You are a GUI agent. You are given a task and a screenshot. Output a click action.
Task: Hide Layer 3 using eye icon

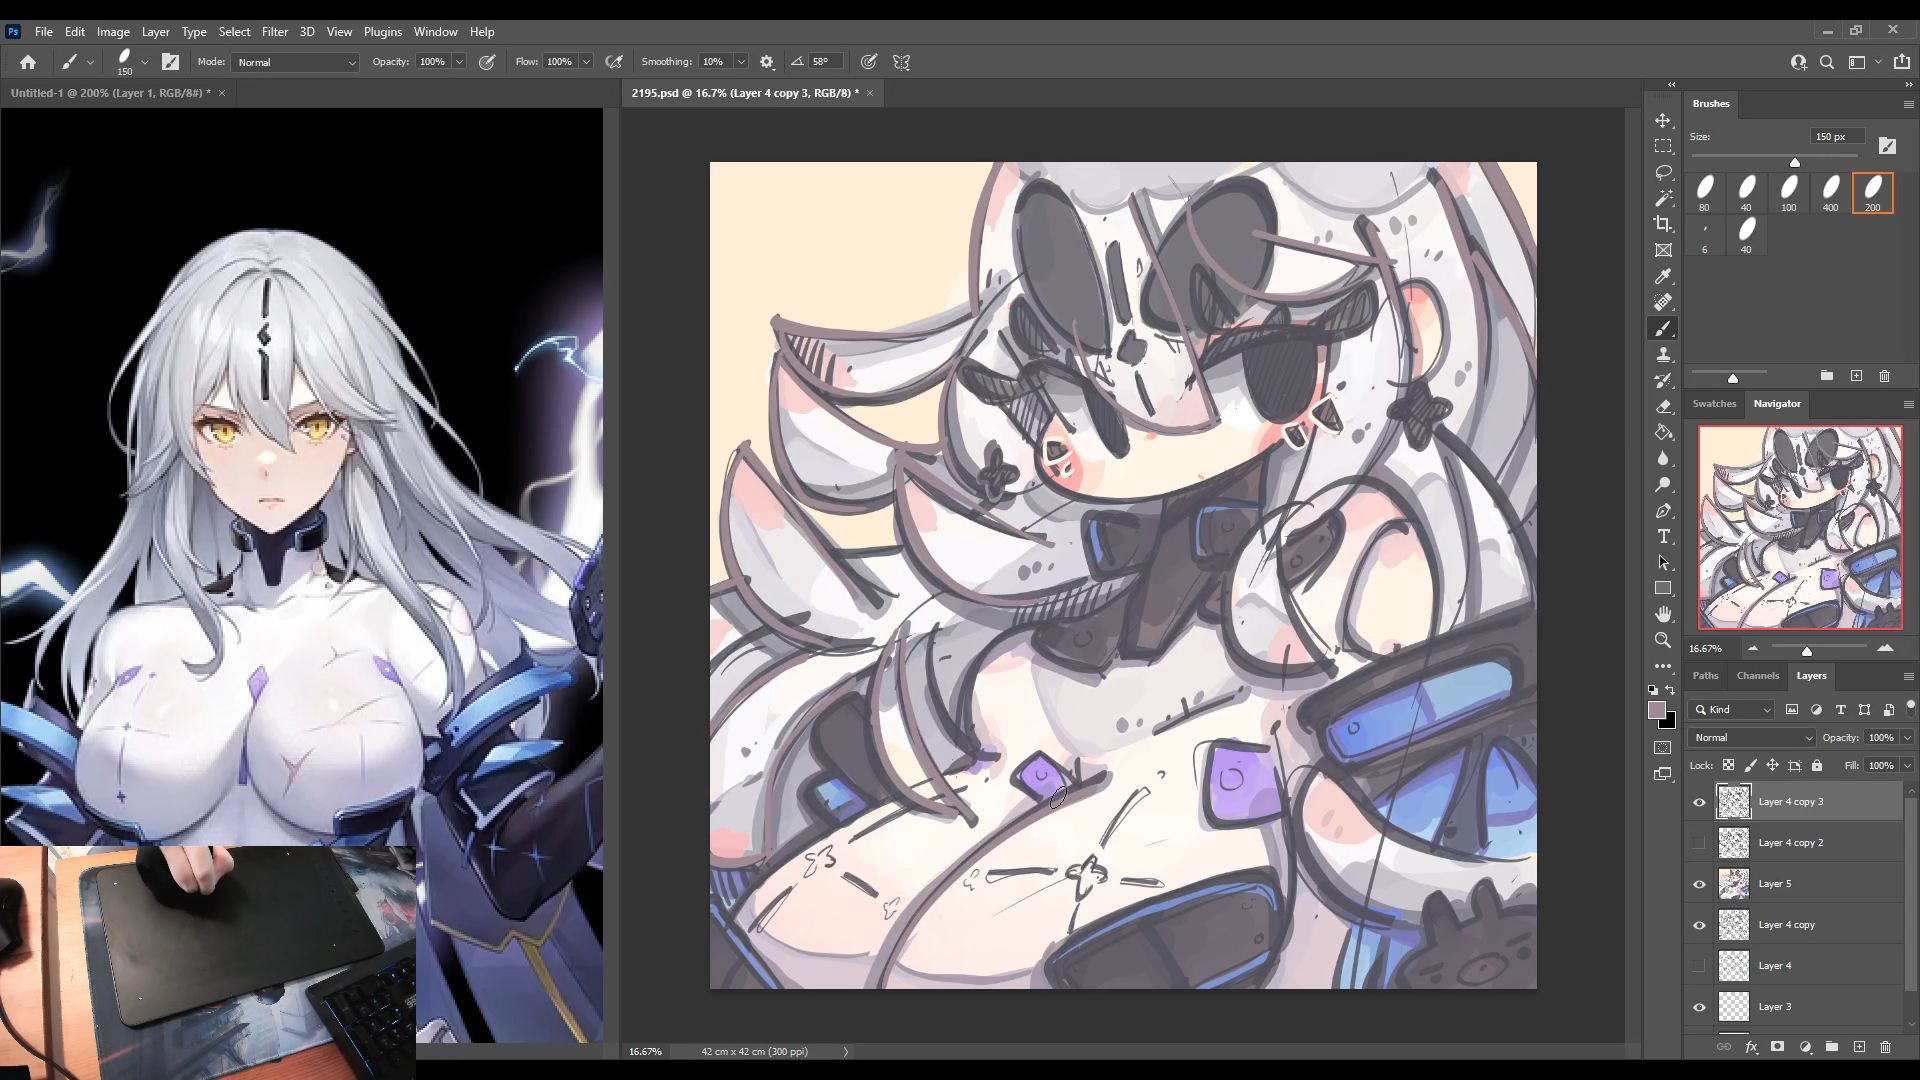[x=1699, y=1007]
